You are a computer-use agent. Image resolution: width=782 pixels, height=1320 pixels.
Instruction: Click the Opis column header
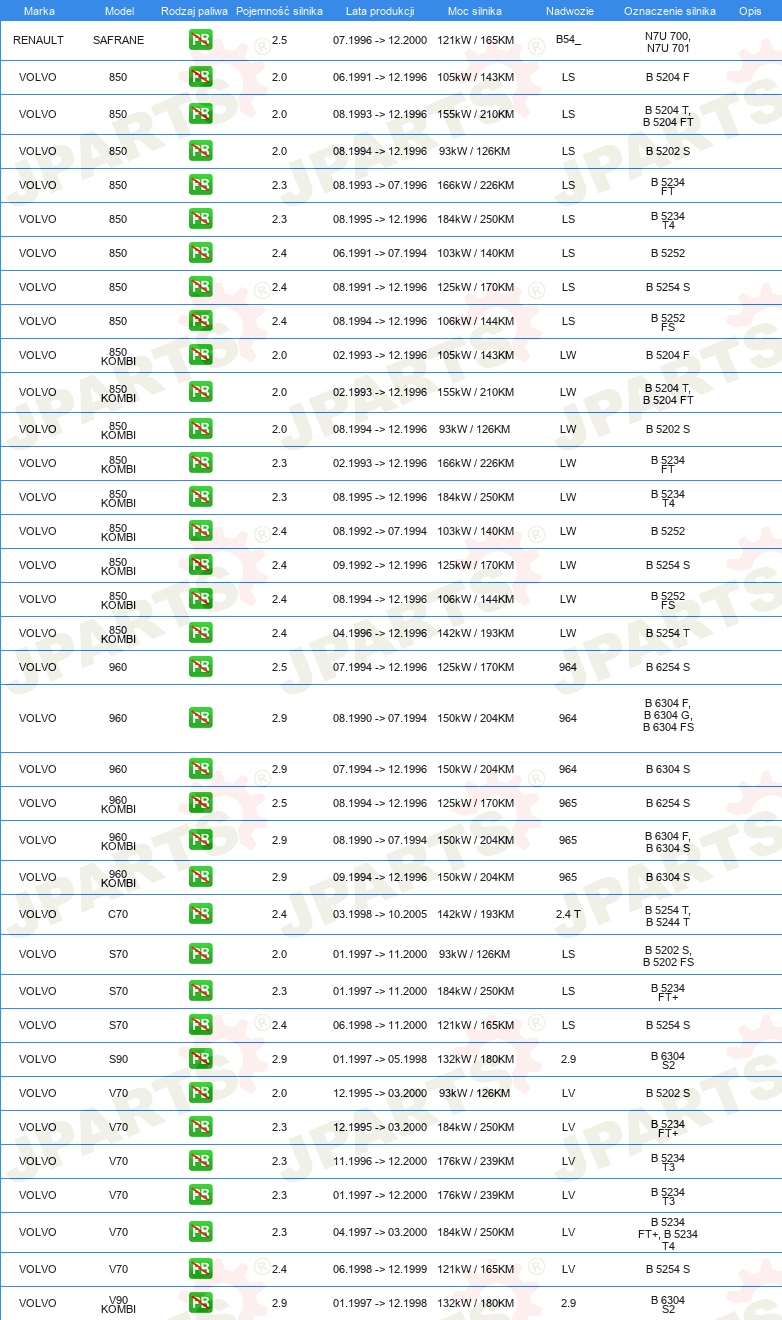pos(750,10)
